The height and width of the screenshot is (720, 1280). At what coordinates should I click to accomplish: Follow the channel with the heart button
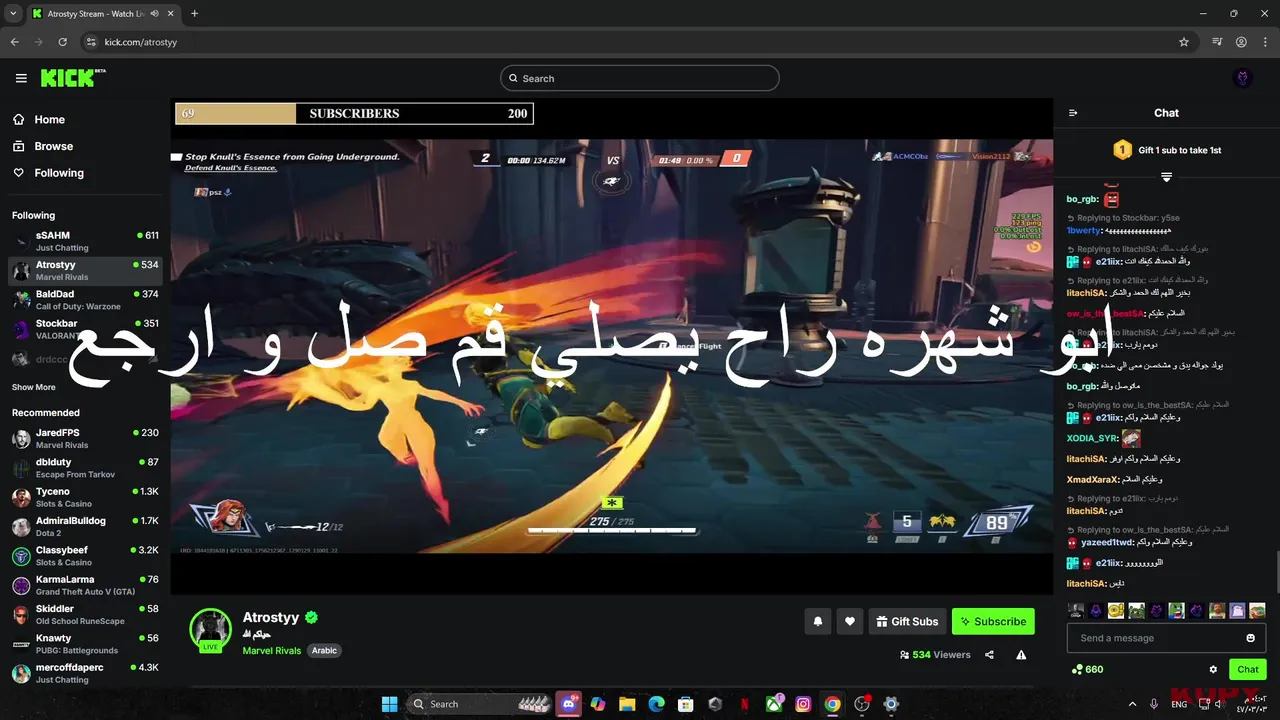tap(850, 621)
